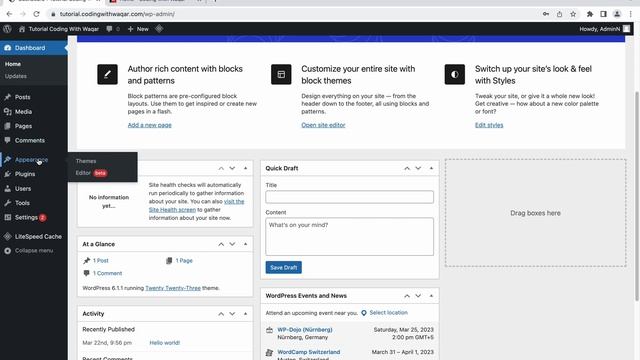This screenshot has height=360, width=640.
Task: Click the password key icon in address bar
Action: (546, 14)
